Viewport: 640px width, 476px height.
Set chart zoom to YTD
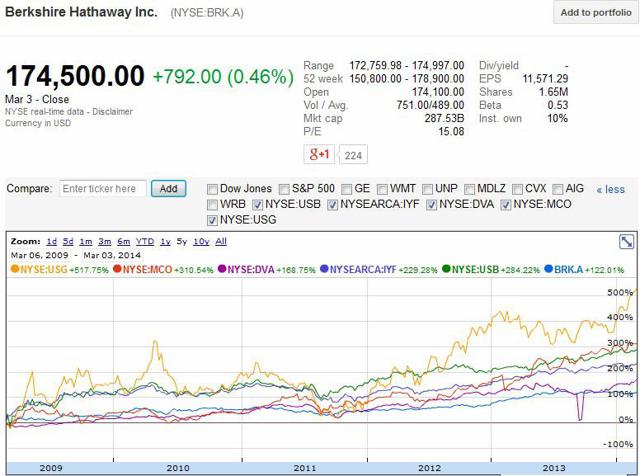(x=145, y=241)
